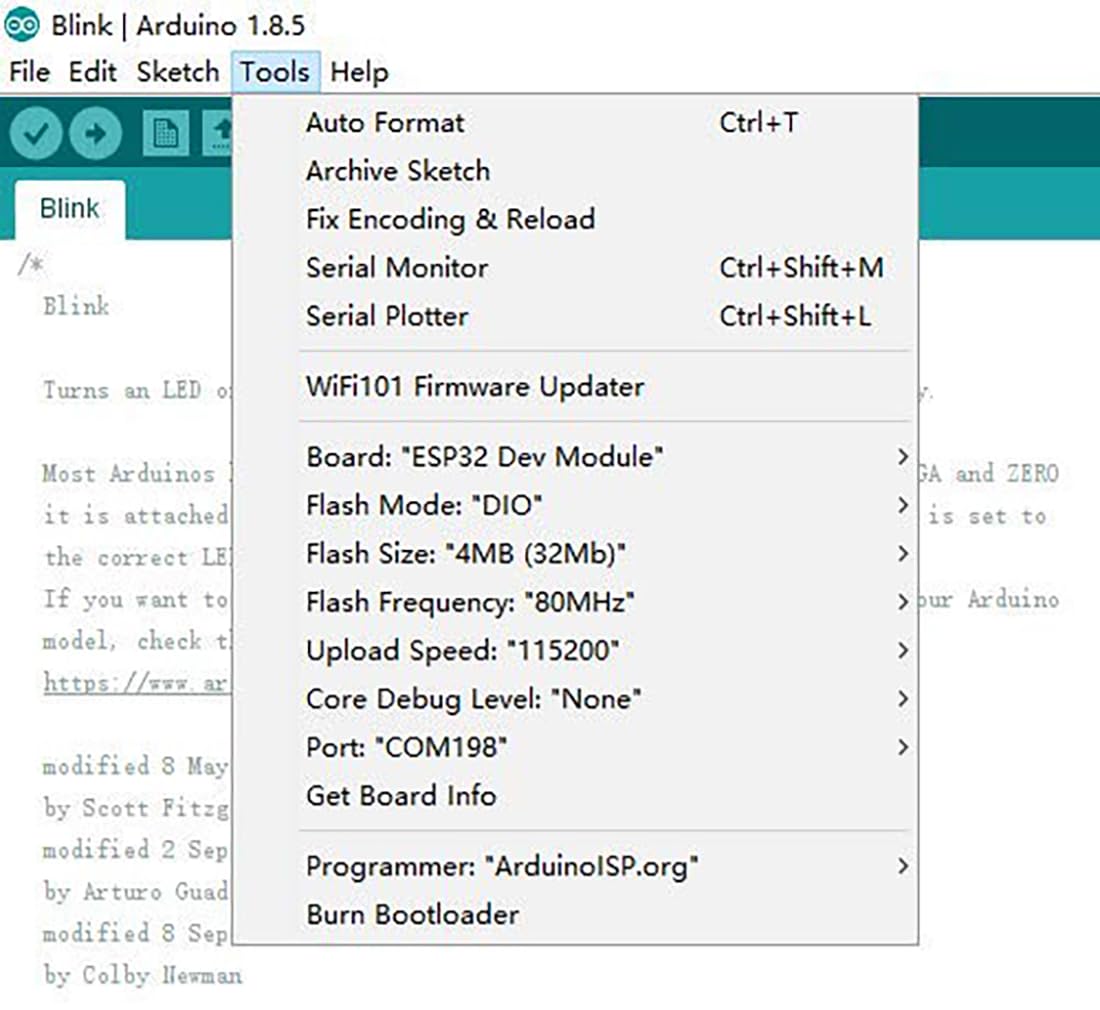Click the New sketch document icon
Image resolution: width=1100 pixels, height=1010 pixels.
pos(165,133)
